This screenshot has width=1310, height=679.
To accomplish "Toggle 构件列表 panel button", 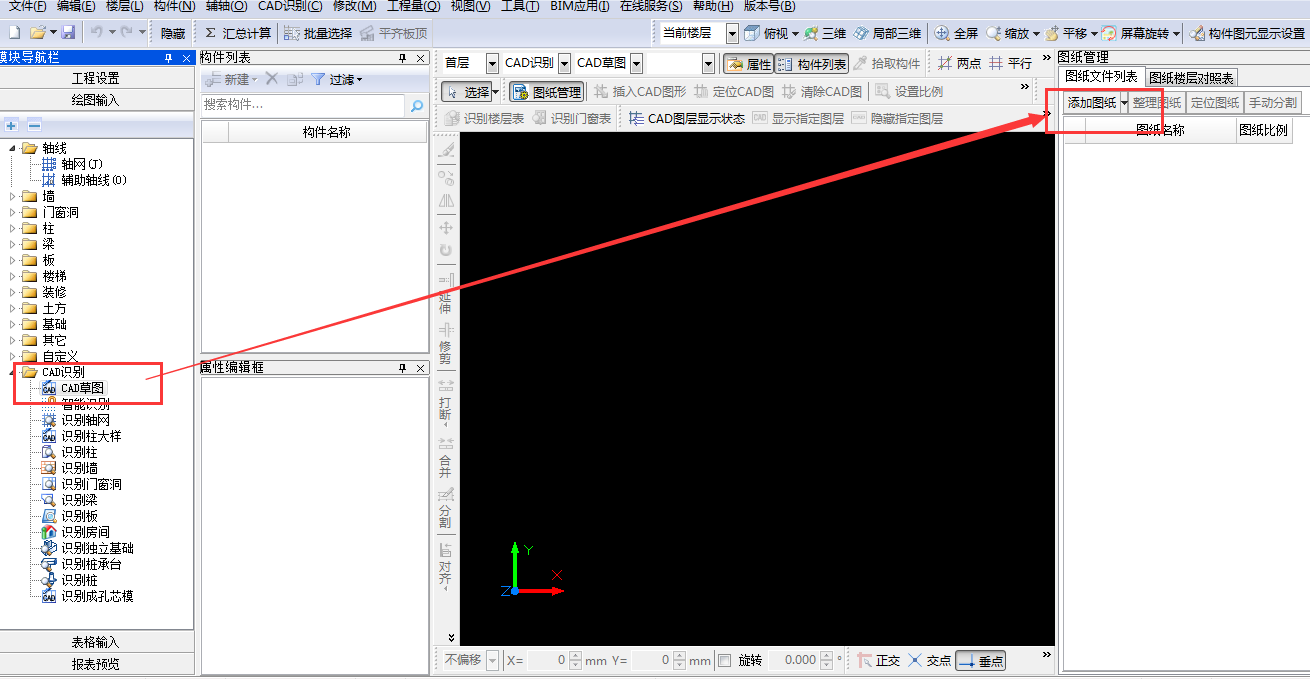I will [x=811, y=63].
